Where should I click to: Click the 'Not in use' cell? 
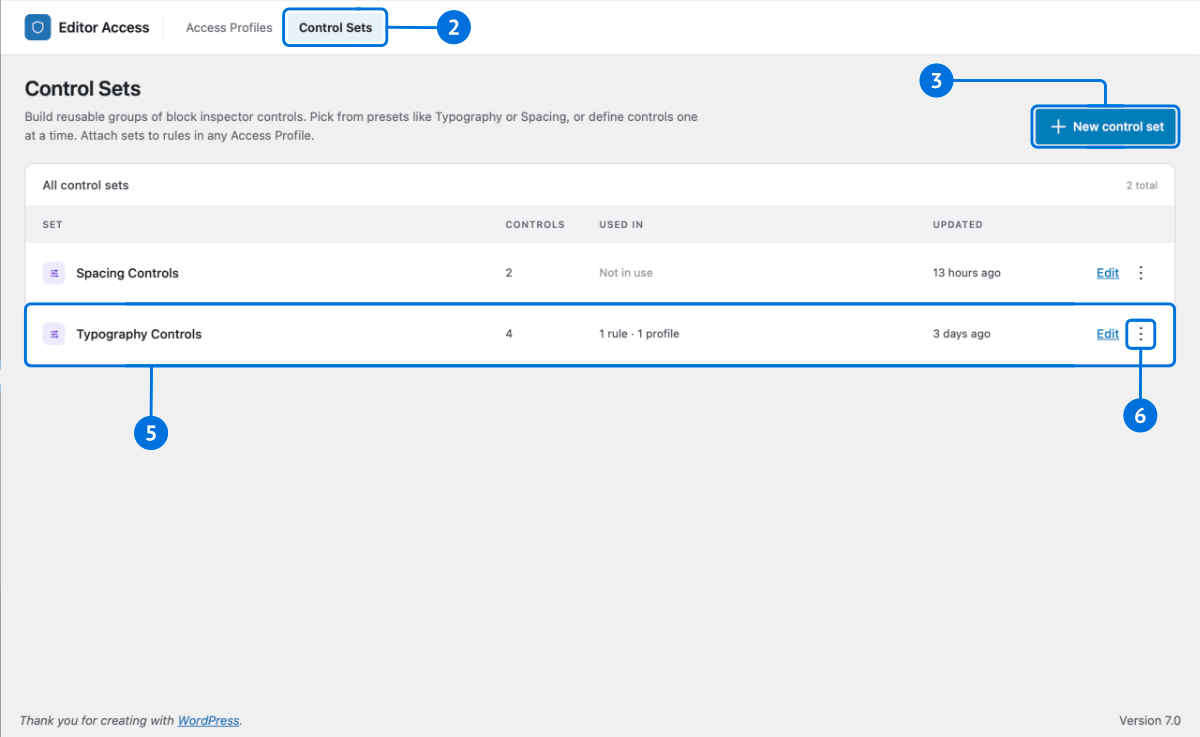tap(626, 273)
